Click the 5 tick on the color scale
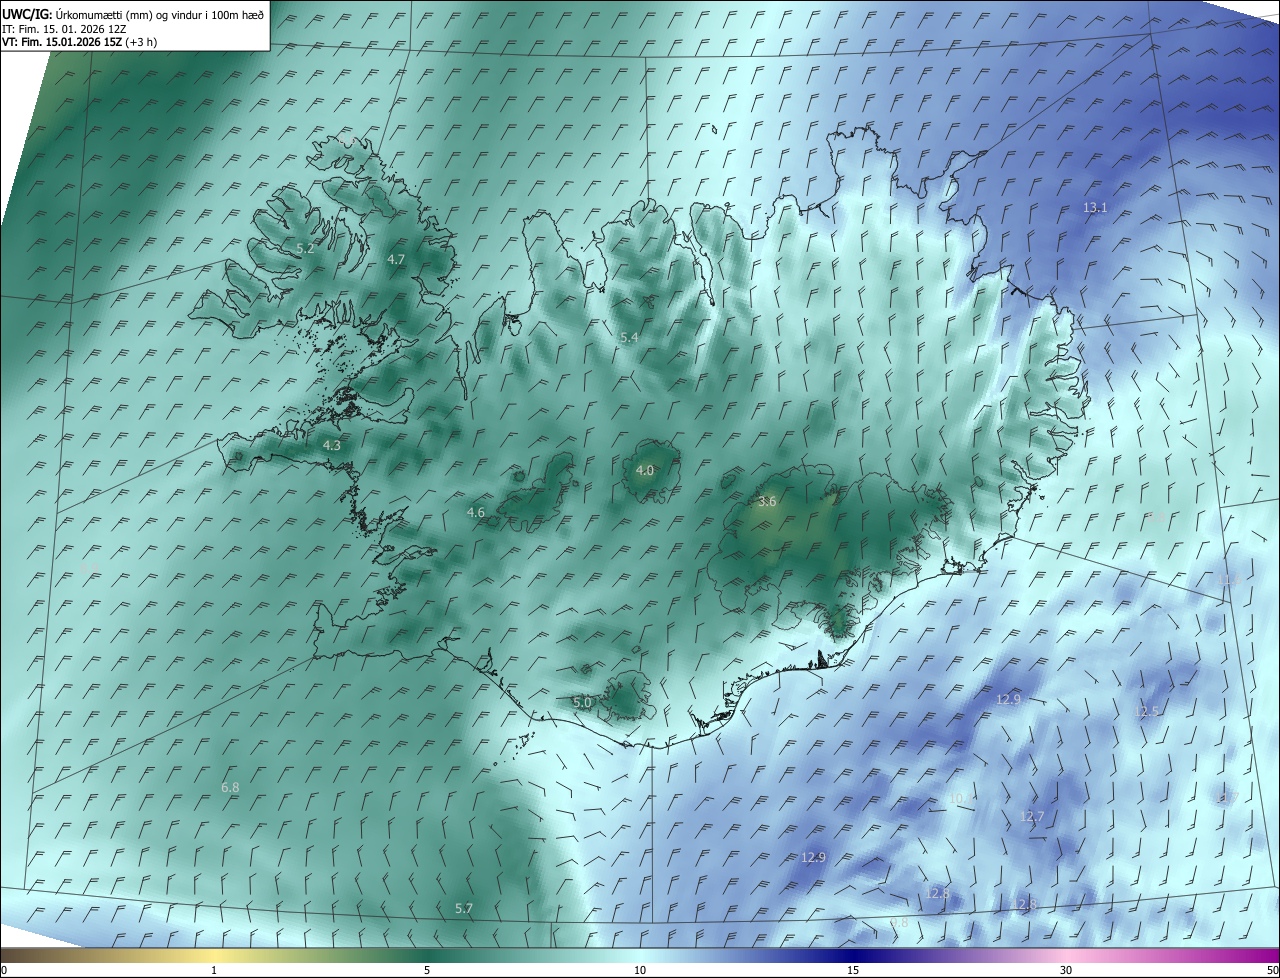 point(427,970)
